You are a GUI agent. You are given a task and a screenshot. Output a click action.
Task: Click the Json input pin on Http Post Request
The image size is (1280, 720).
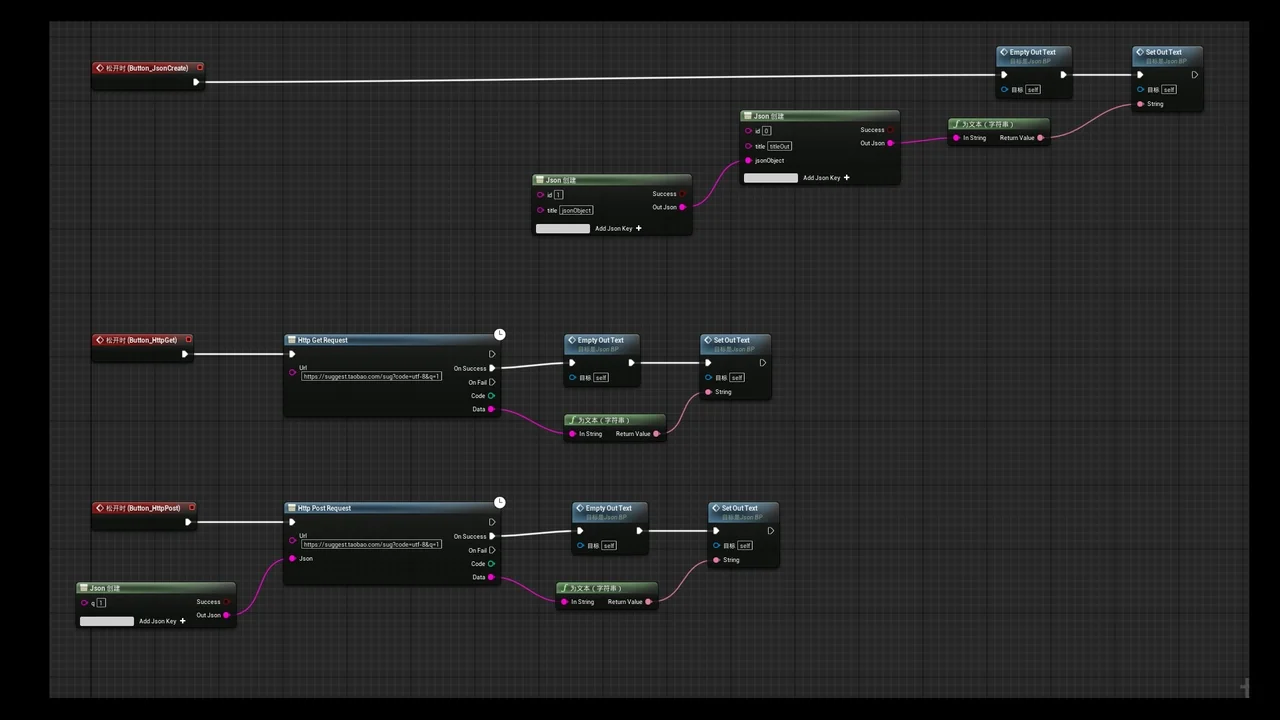tap(292, 558)
